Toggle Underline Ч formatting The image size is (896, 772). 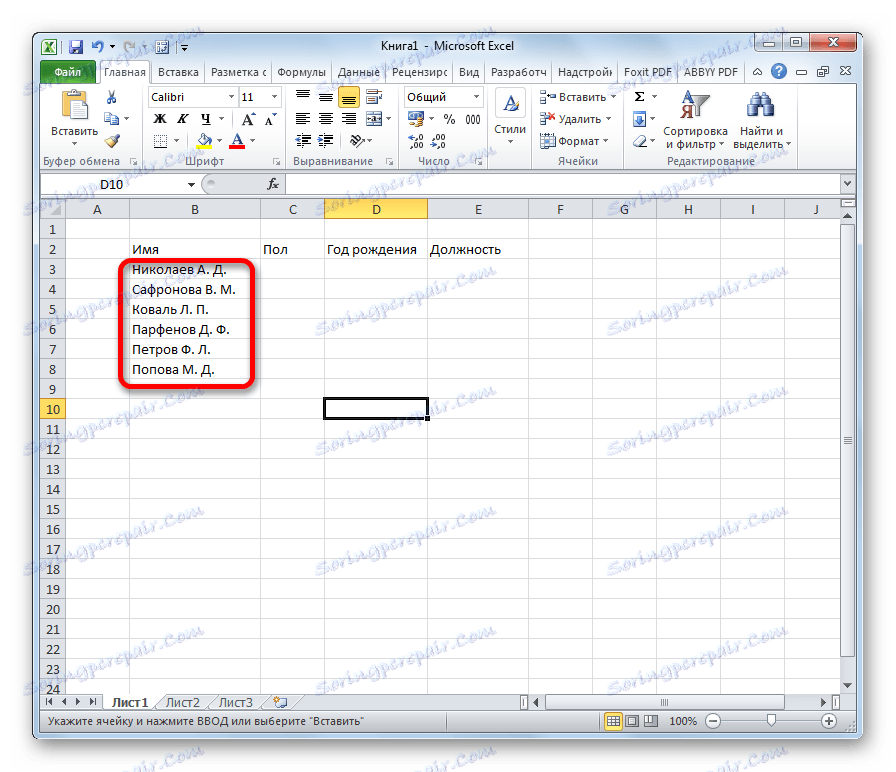point(206,119)
